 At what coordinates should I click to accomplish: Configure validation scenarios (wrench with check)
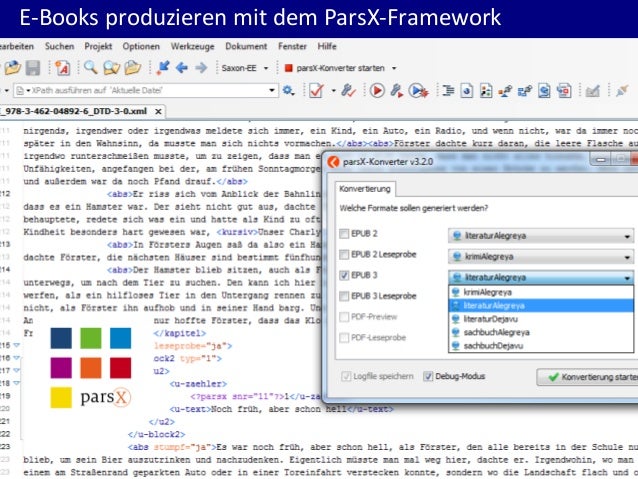coord(348,90)
